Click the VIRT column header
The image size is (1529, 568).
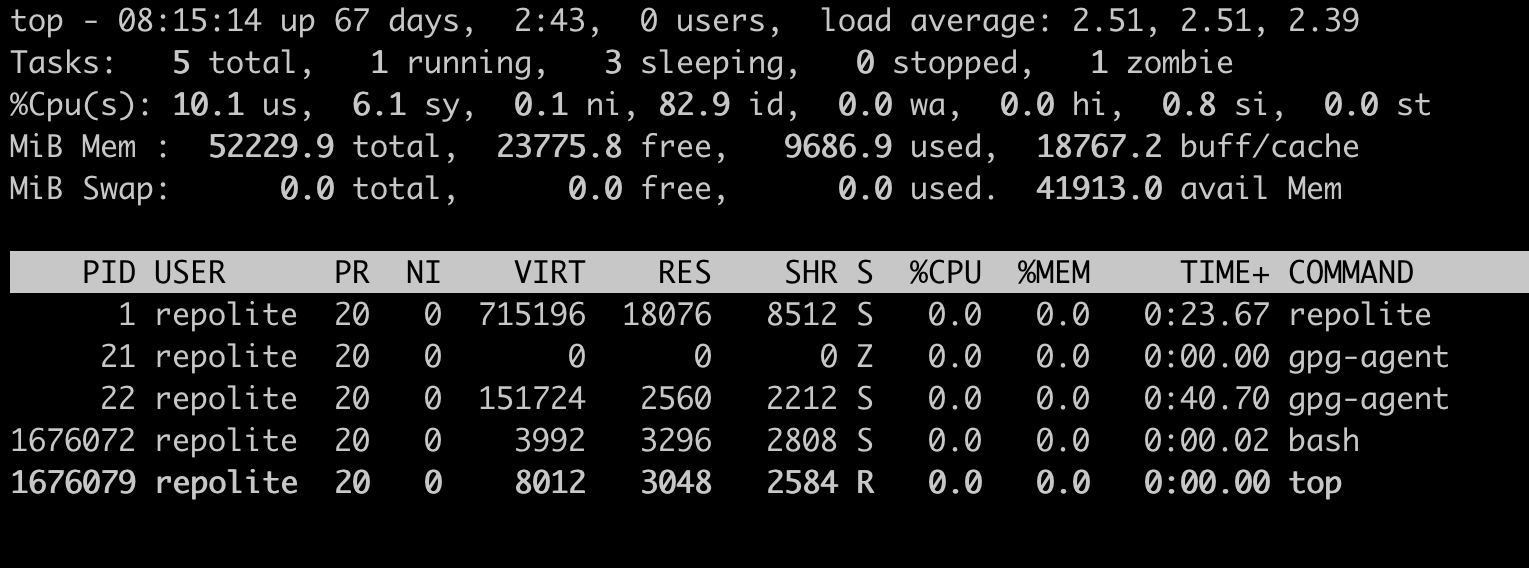[x=549, y=272]
